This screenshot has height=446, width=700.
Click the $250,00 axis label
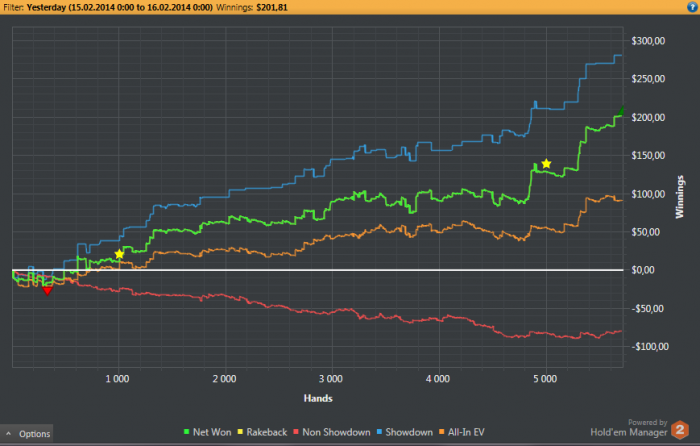click(648, 79)
